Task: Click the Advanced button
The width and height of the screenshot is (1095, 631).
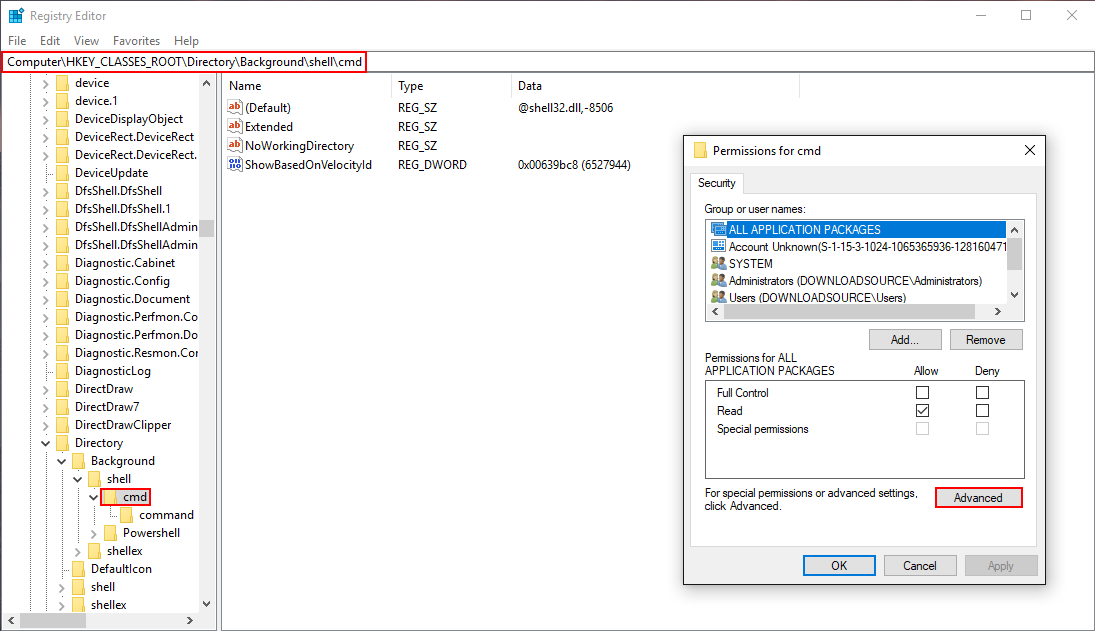Action: coord(978,498)
